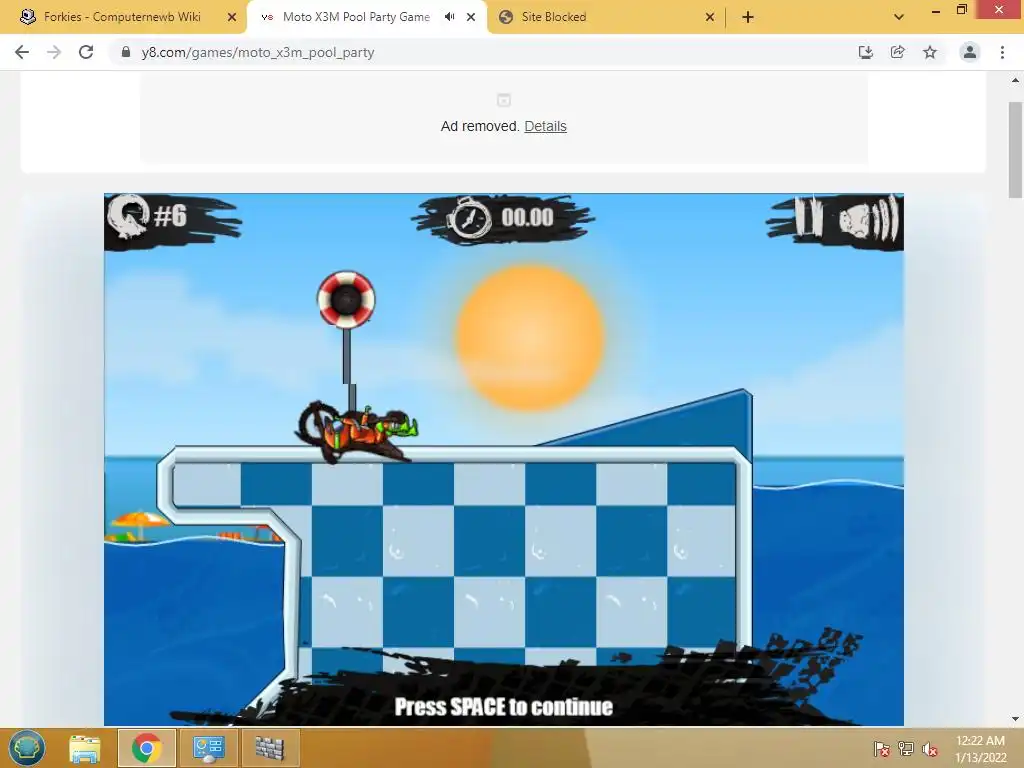1024x768 pixels.
Task: Open the Windows Start orb
Action: [27, 748]
